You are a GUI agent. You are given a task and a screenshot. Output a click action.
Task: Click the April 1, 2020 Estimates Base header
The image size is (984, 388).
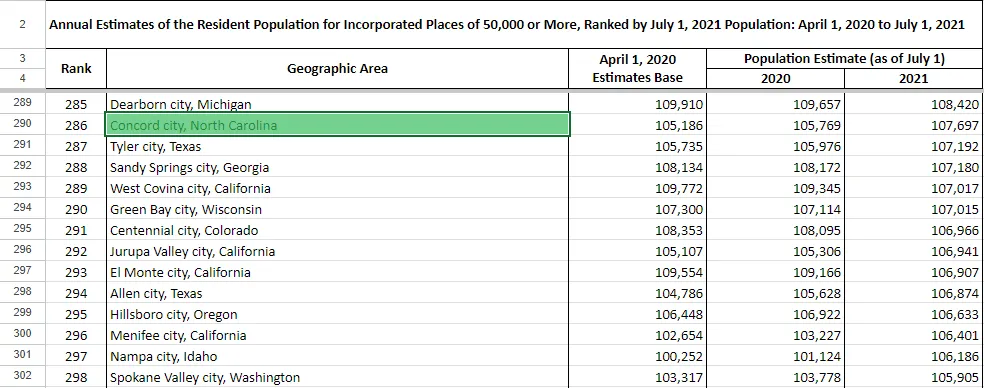pyautogui.click(x=638, y=68)
